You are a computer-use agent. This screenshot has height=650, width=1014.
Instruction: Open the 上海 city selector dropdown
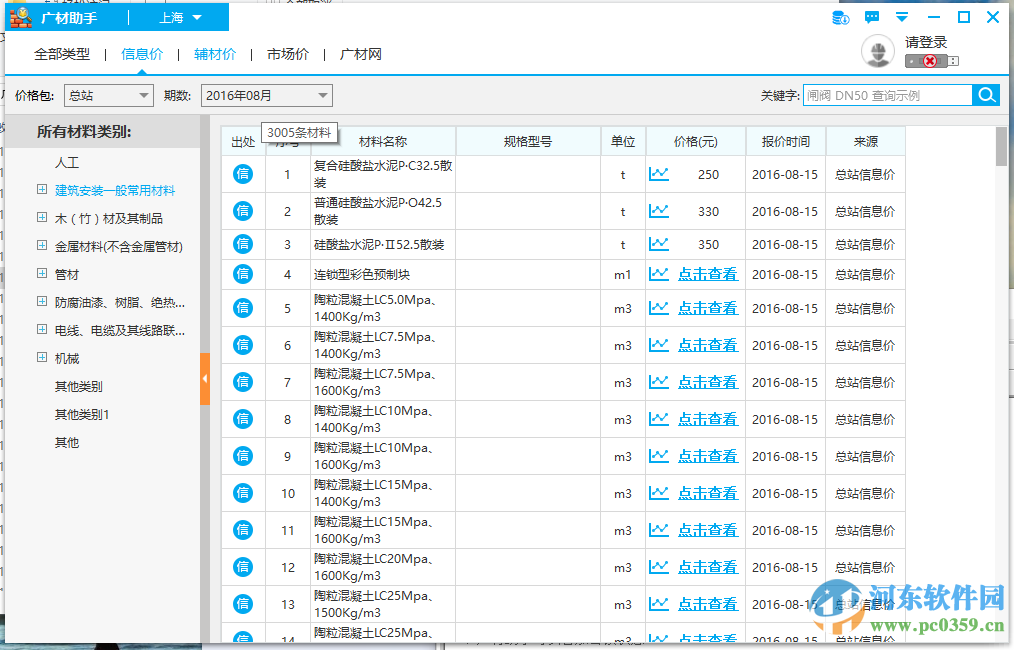point(190,17)
